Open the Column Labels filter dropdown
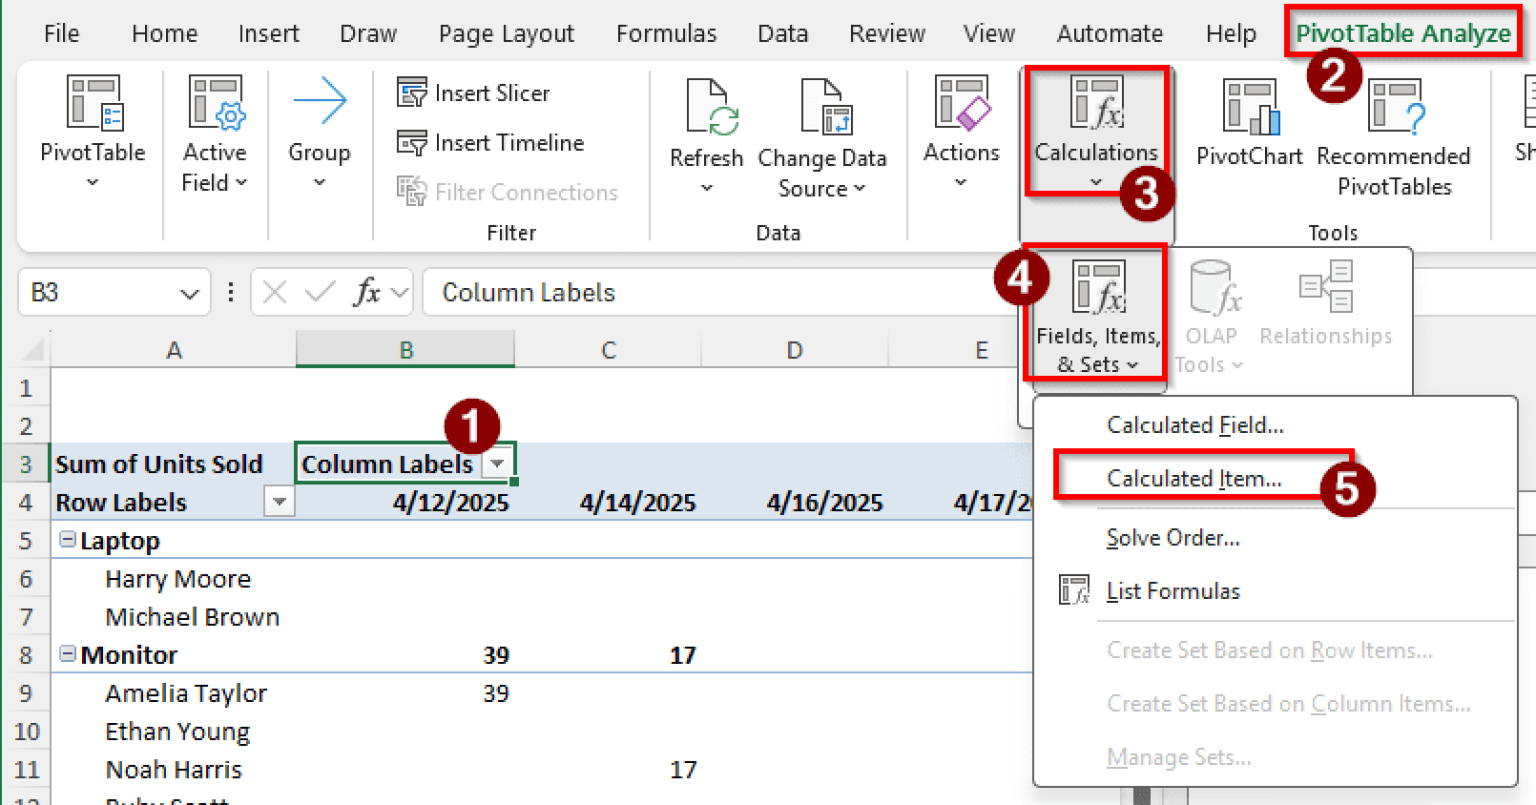The height and width of the screenshot is (805, 1536). coord(497,464)
